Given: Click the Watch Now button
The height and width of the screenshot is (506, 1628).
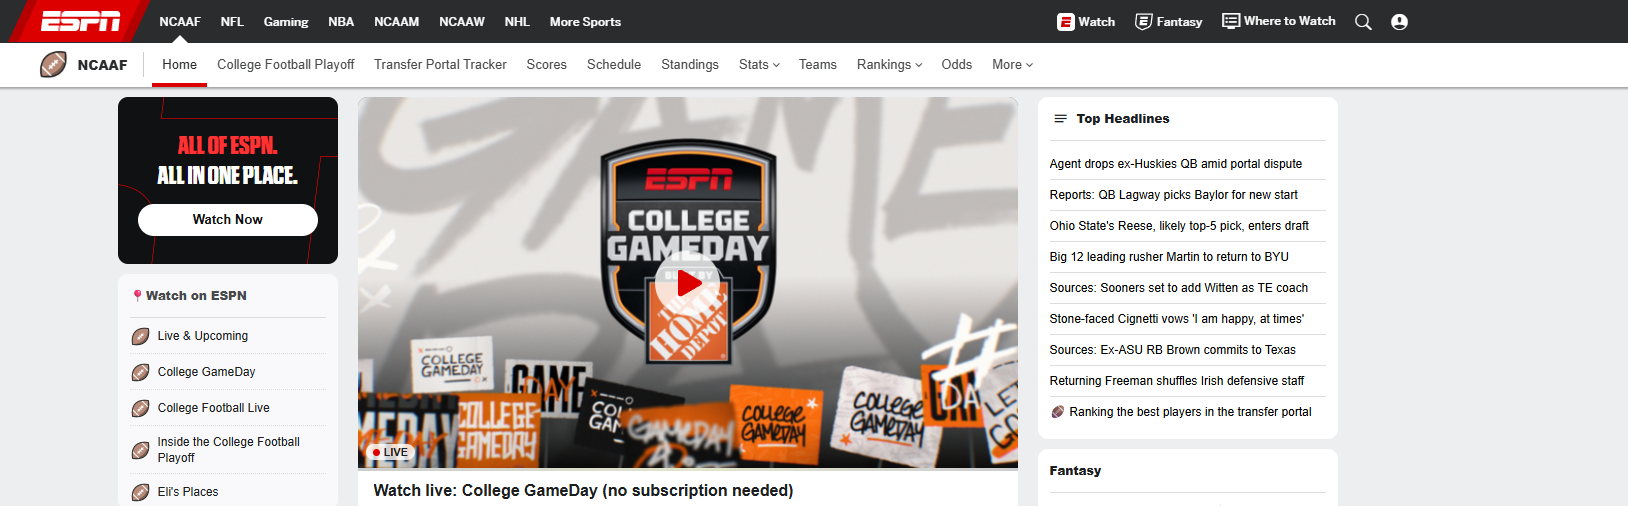Looking at the screenshot, I should point(228,220).
